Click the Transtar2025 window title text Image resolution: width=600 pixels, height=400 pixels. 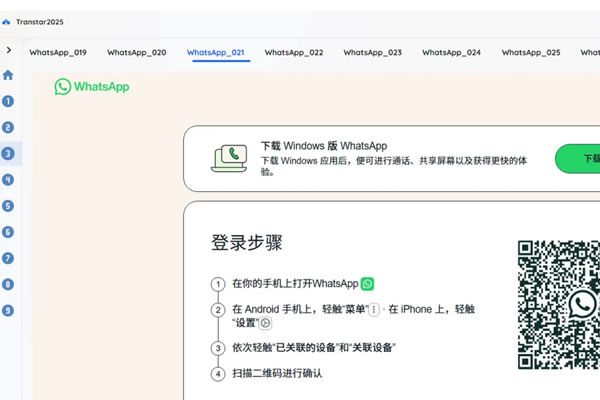(40, 22)
